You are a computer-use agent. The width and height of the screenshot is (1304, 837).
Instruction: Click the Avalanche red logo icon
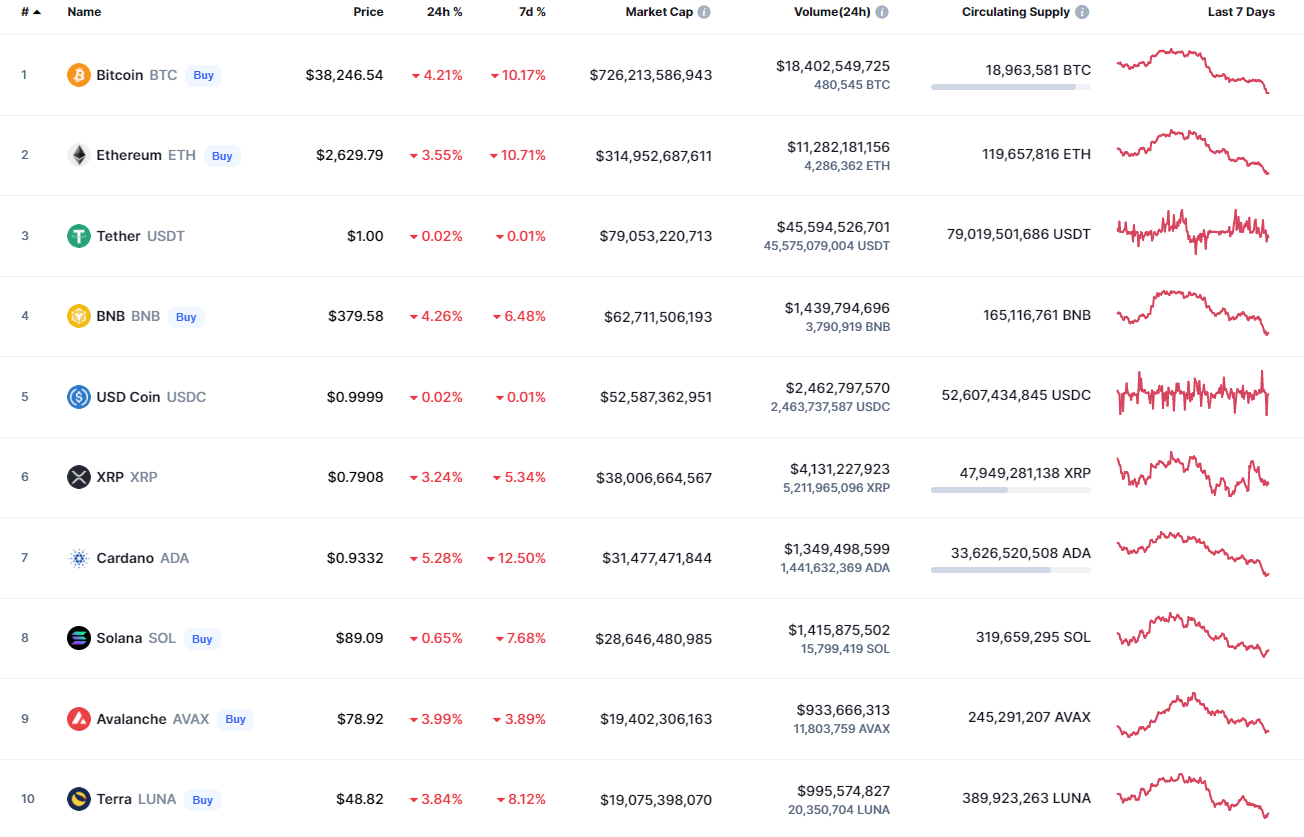point(78,719)
